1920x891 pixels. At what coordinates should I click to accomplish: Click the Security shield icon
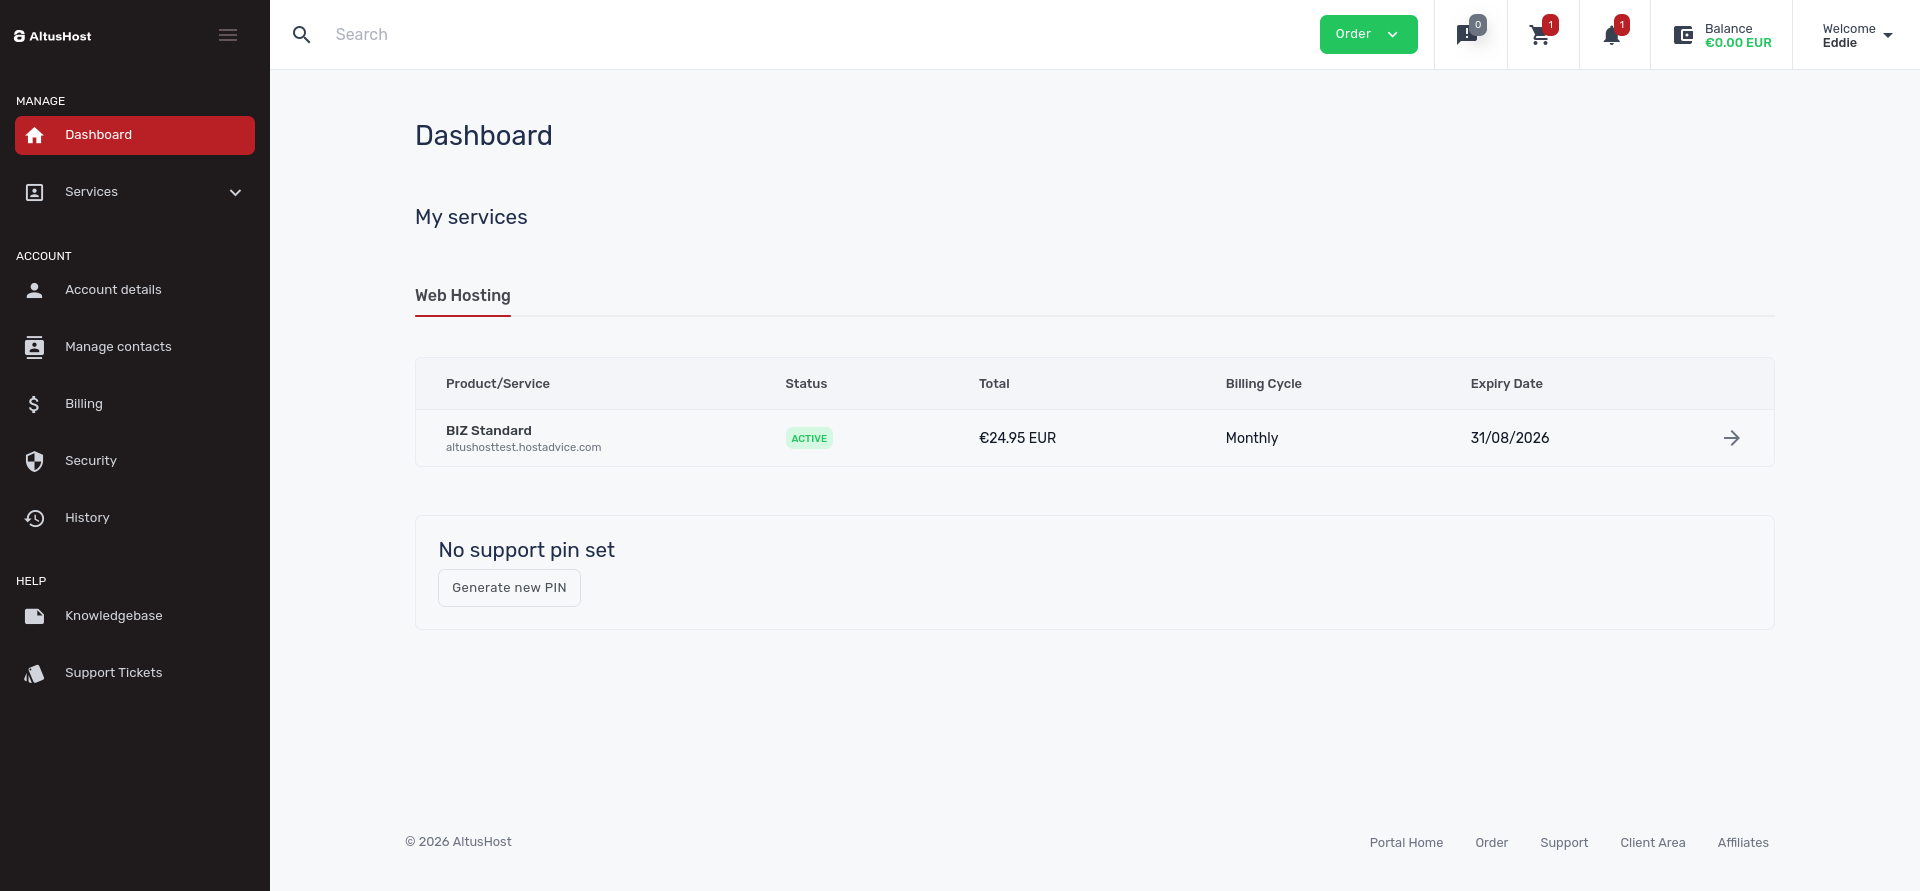(35, 461)
